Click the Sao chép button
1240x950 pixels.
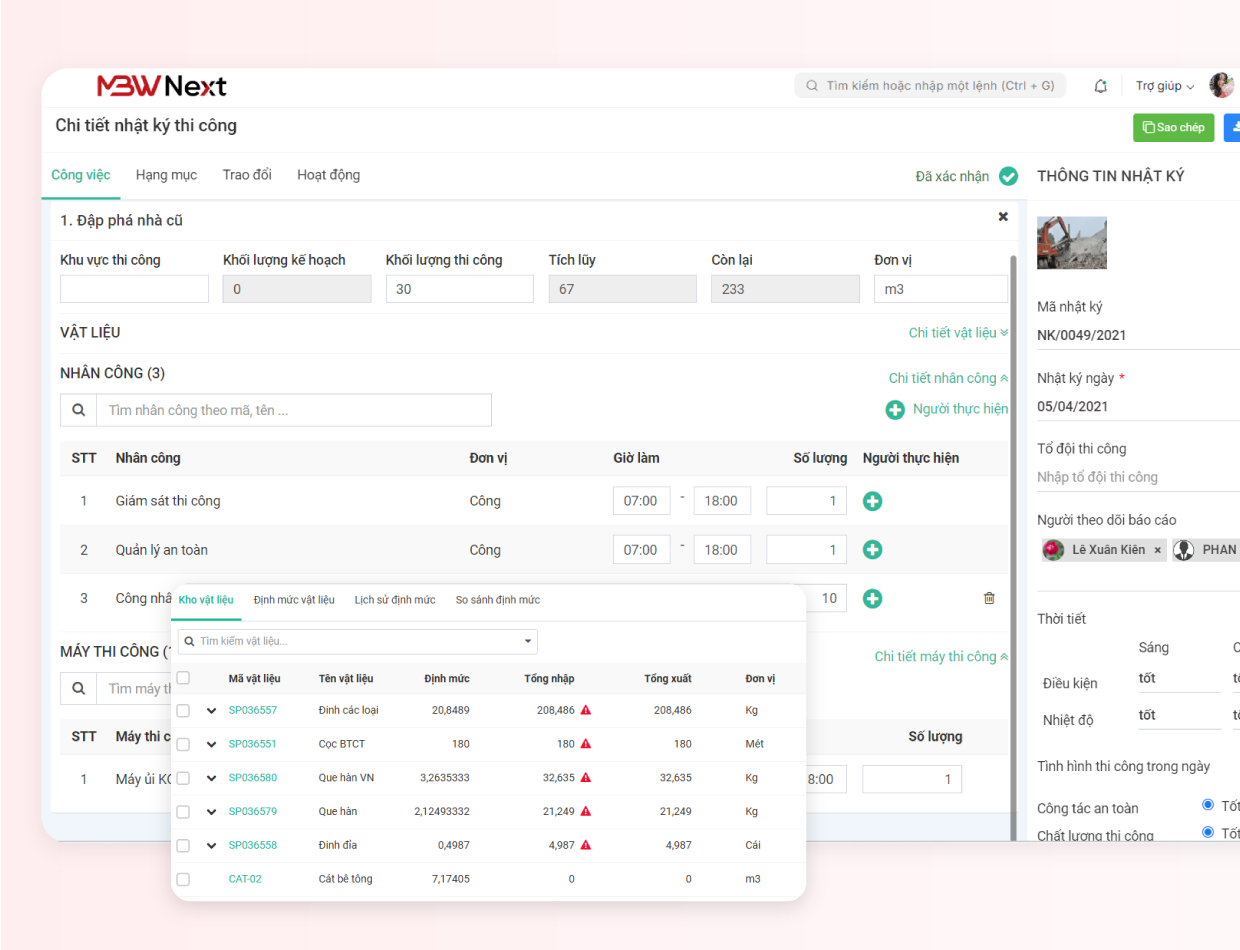(x=1173, y=128)
